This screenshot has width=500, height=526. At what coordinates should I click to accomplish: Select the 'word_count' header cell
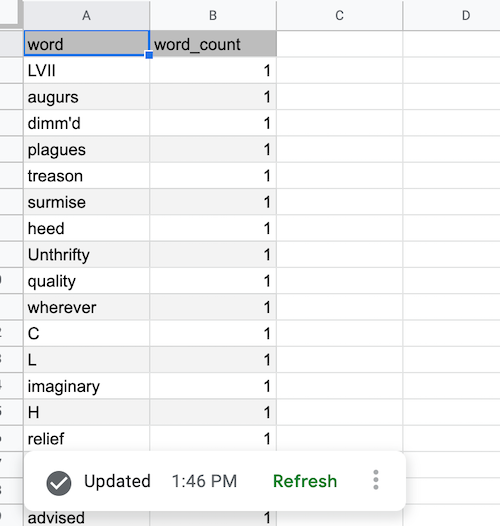(213, 44)
